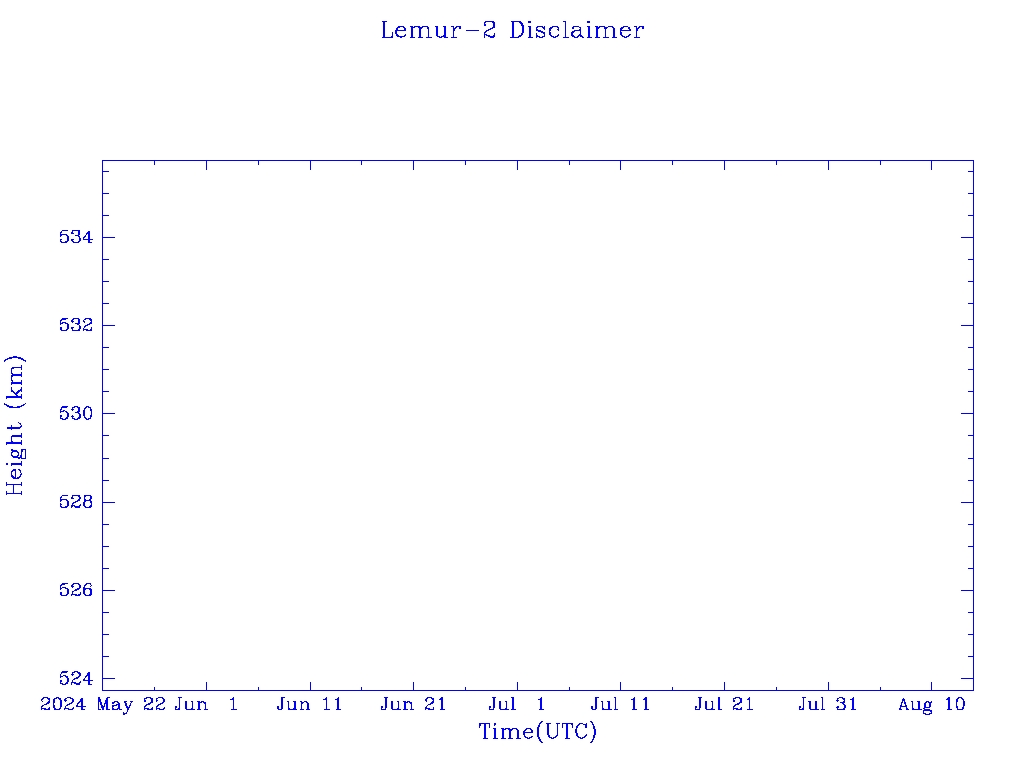Select the Jul 21 date label
1024x768 pixels.
(724, 704)
